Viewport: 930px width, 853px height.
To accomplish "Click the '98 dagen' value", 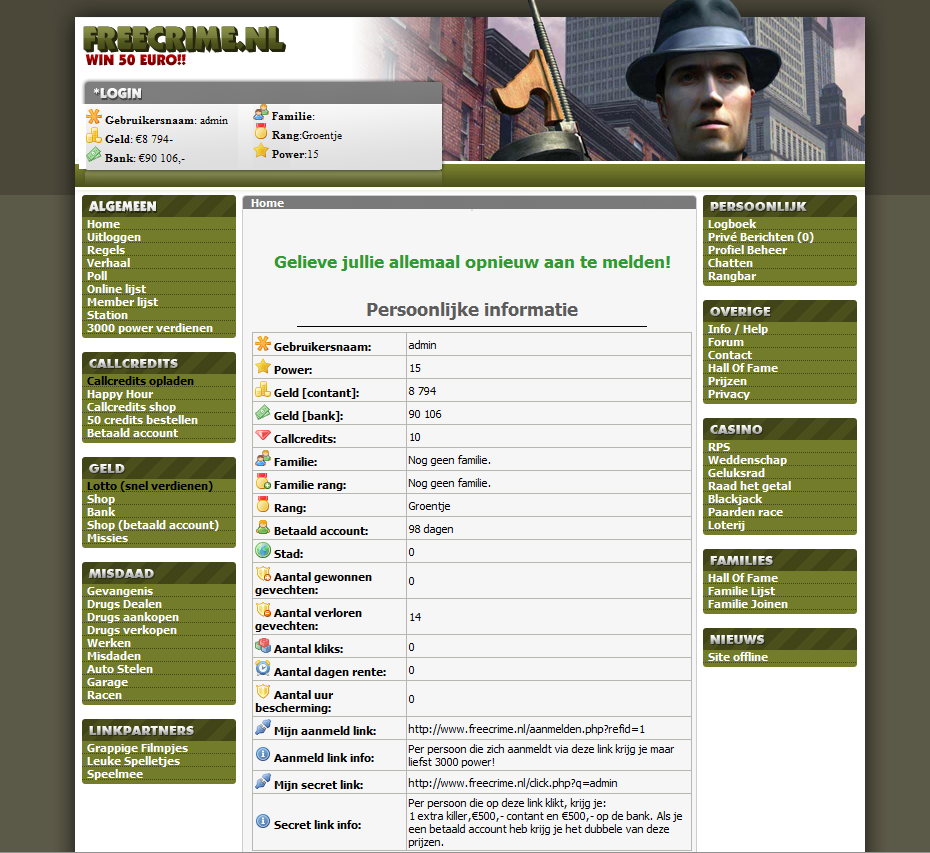I will tap(431, 529).
